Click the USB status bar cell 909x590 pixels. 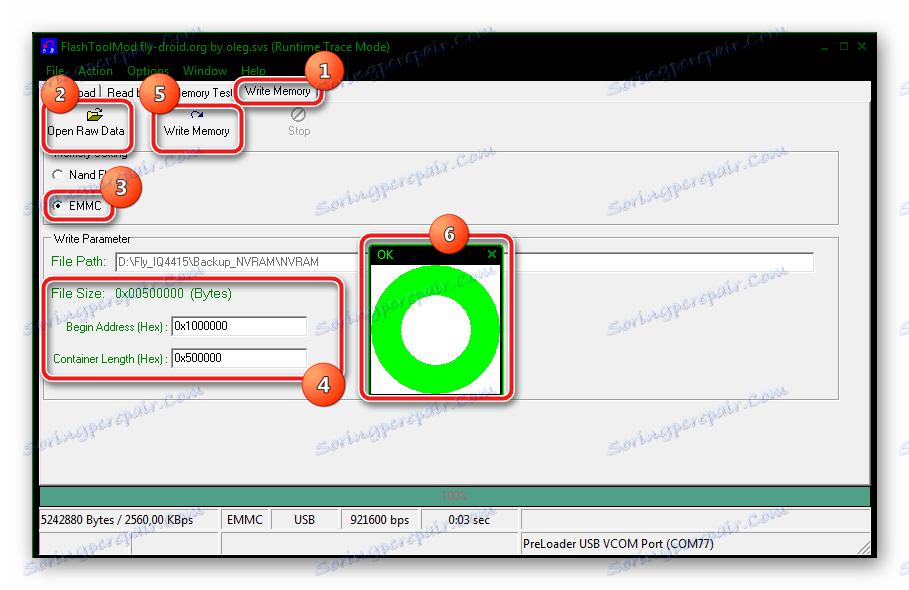pos(304,520)
